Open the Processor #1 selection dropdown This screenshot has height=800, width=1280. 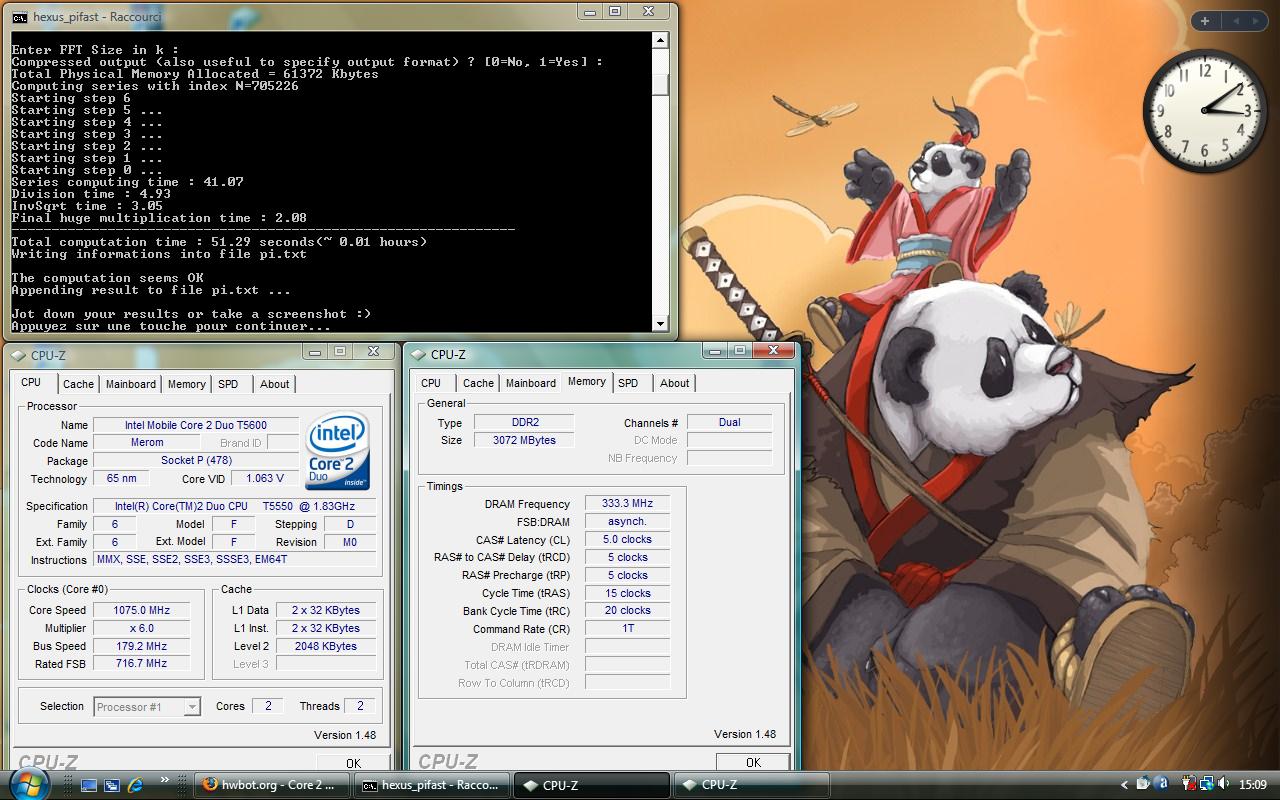[147, 707]
